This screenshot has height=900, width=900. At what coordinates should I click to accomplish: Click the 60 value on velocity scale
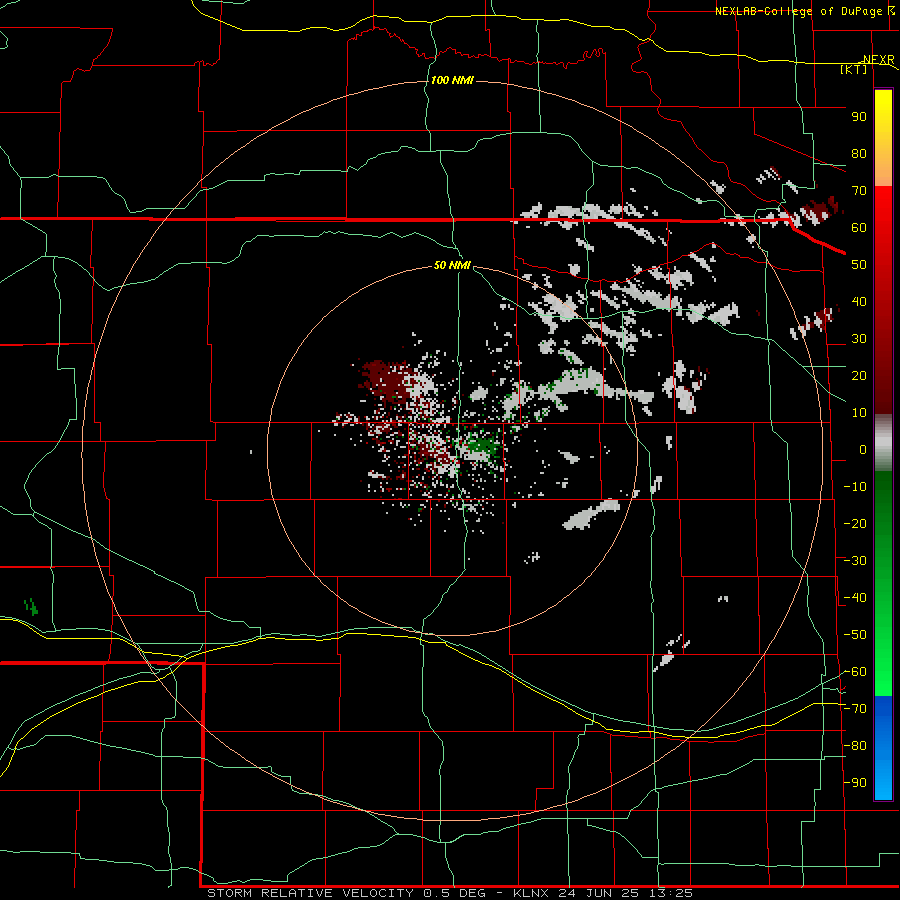(859, 227)
